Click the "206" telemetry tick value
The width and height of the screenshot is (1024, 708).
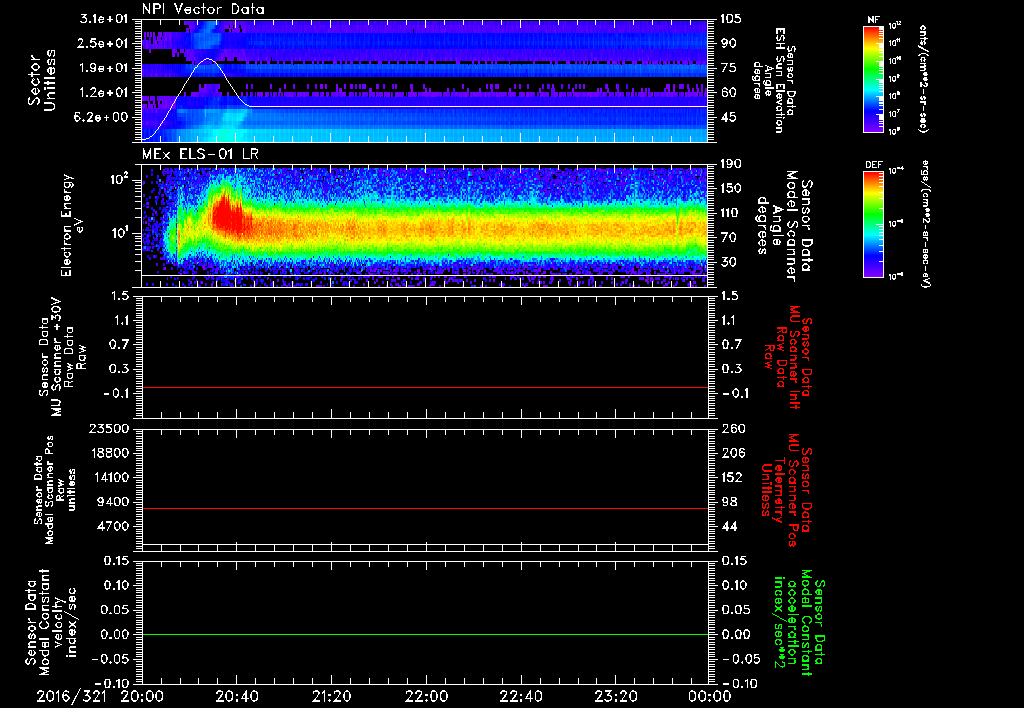click(732, 453)
